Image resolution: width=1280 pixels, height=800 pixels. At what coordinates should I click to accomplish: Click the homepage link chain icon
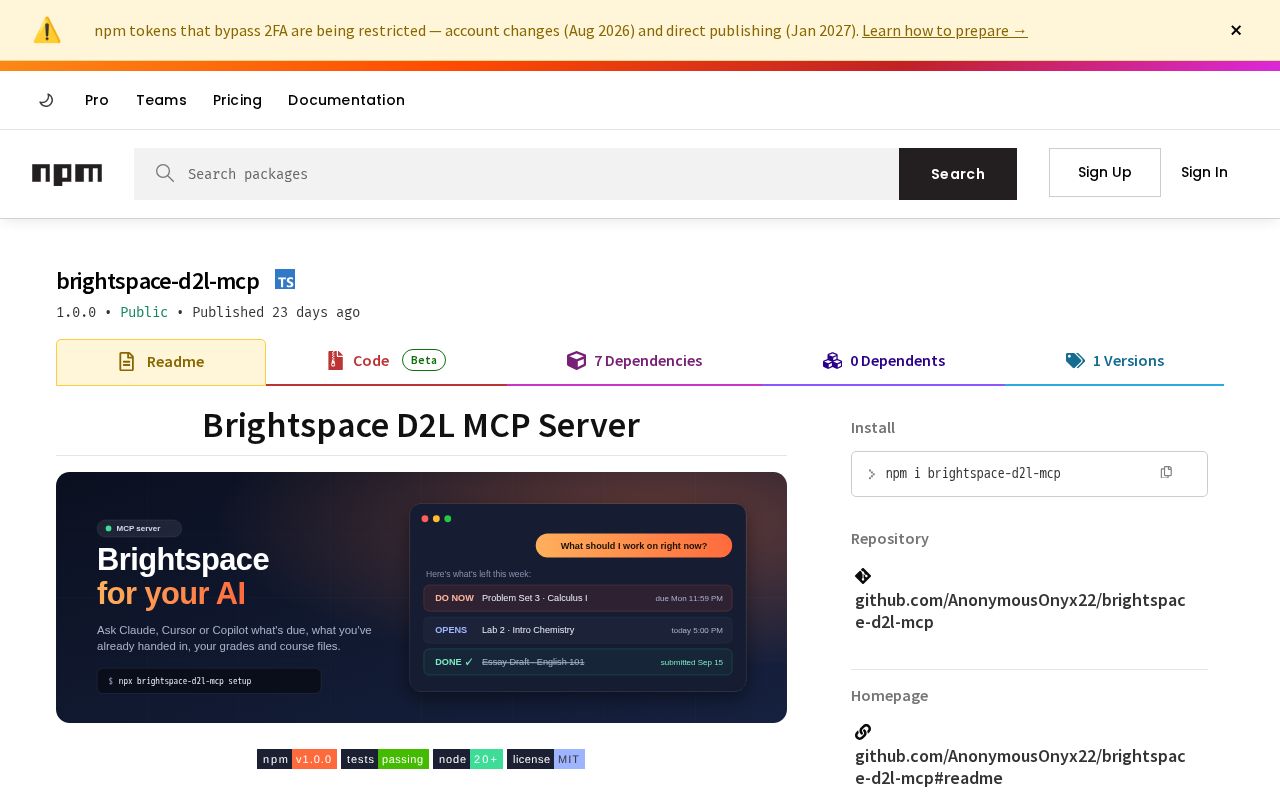863,732
